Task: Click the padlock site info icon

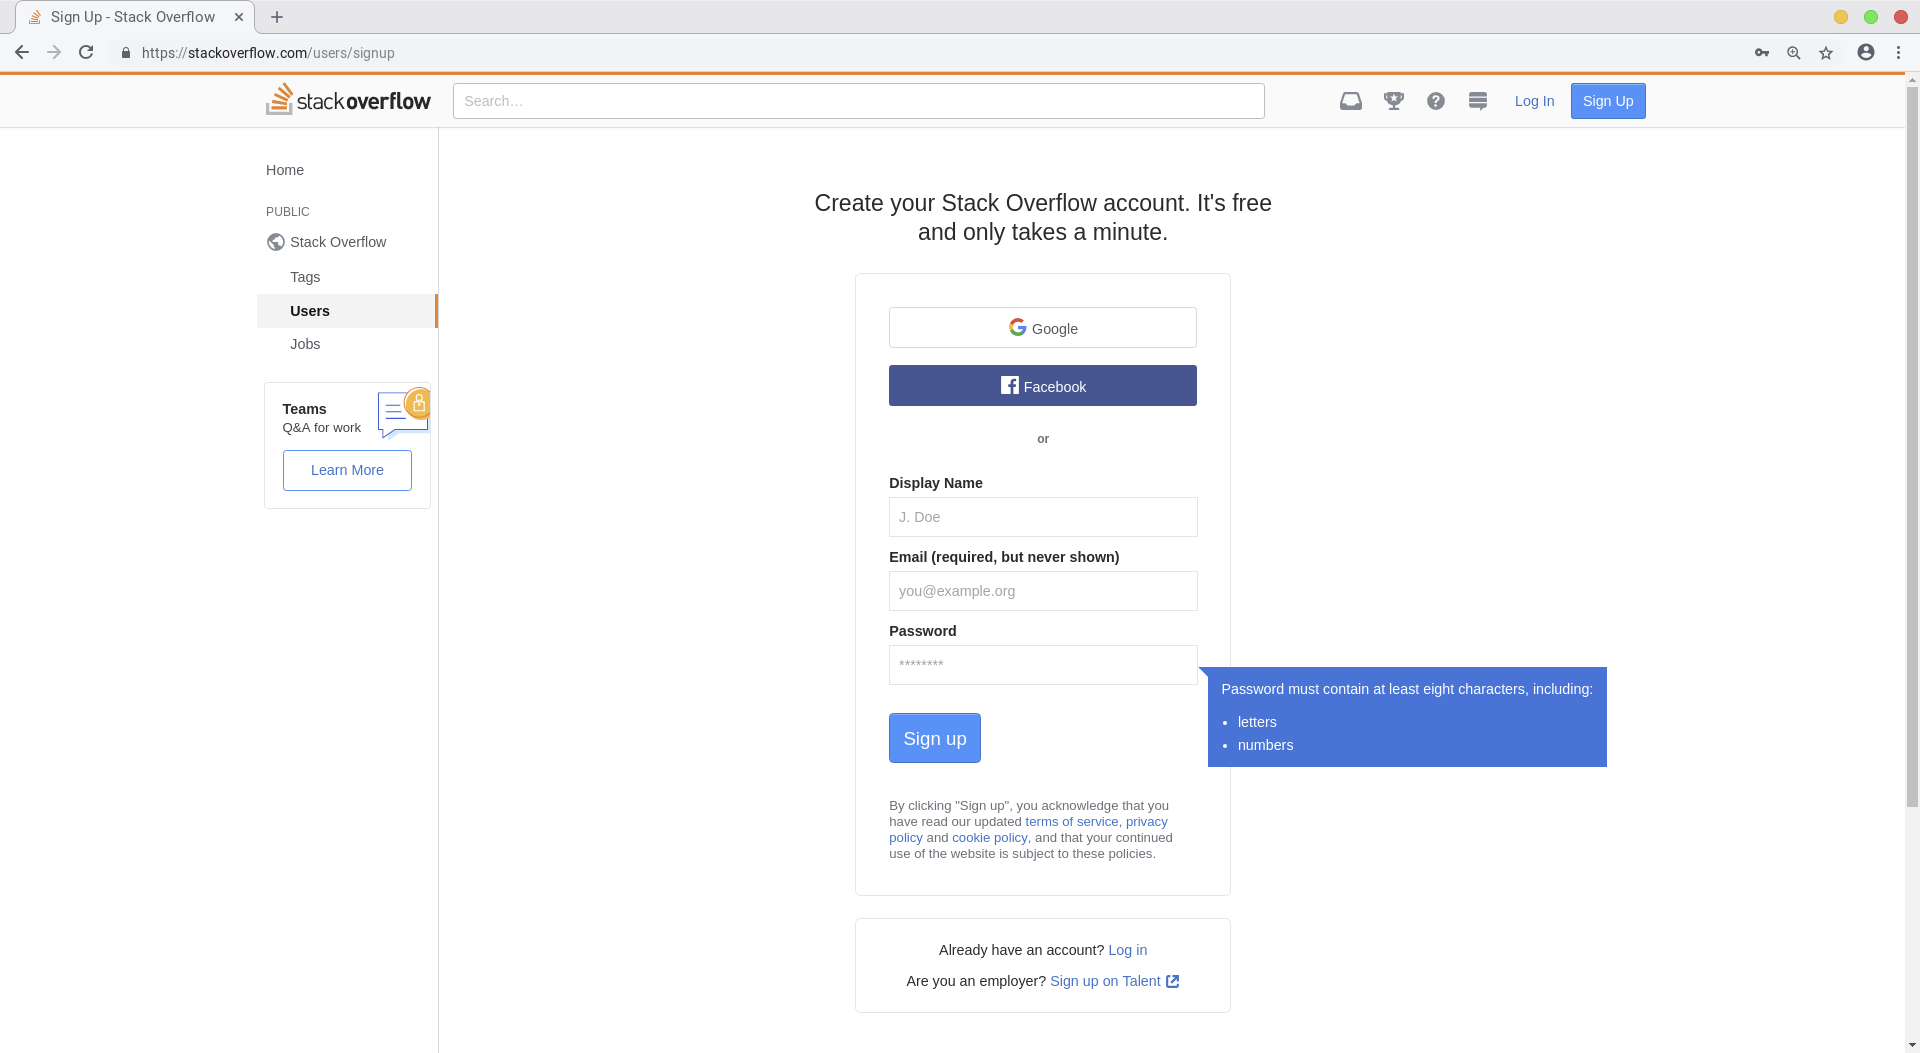Action: [x=126, y=53]
